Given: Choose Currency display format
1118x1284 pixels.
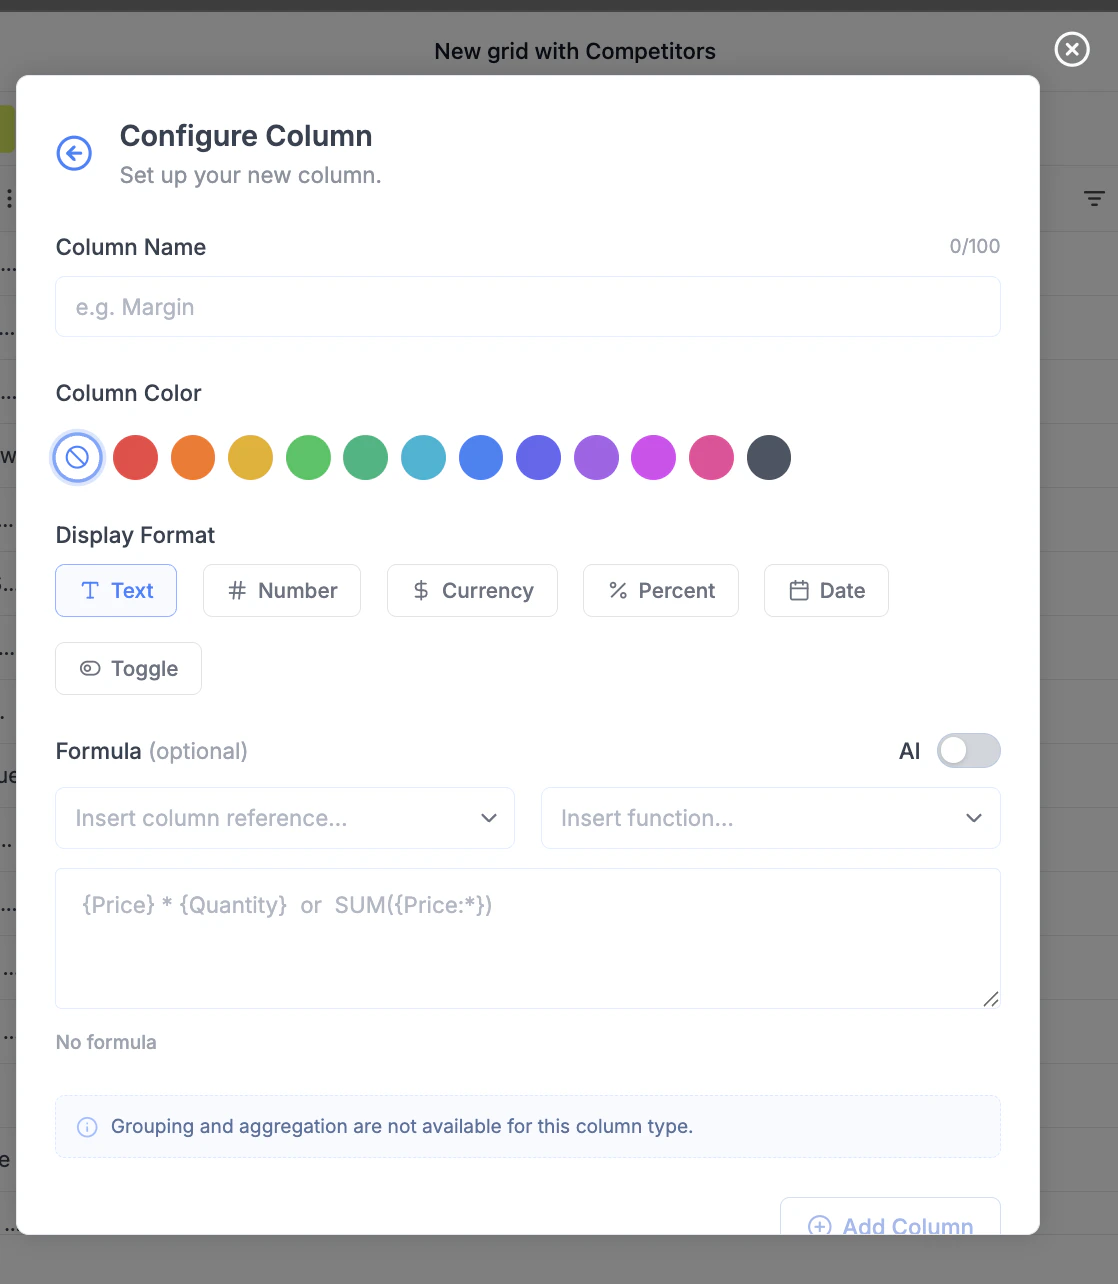Looking at the screenshot, I should (x=472, y=591).
